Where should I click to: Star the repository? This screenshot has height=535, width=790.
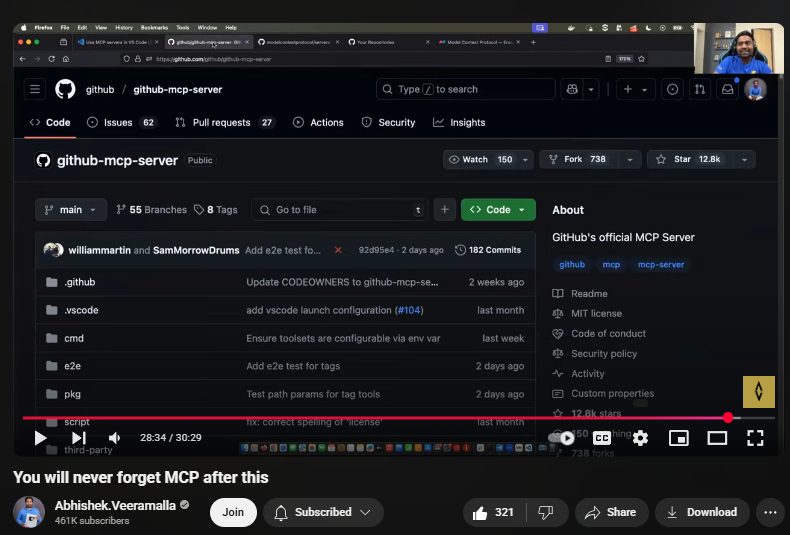[x=688, y=159]
